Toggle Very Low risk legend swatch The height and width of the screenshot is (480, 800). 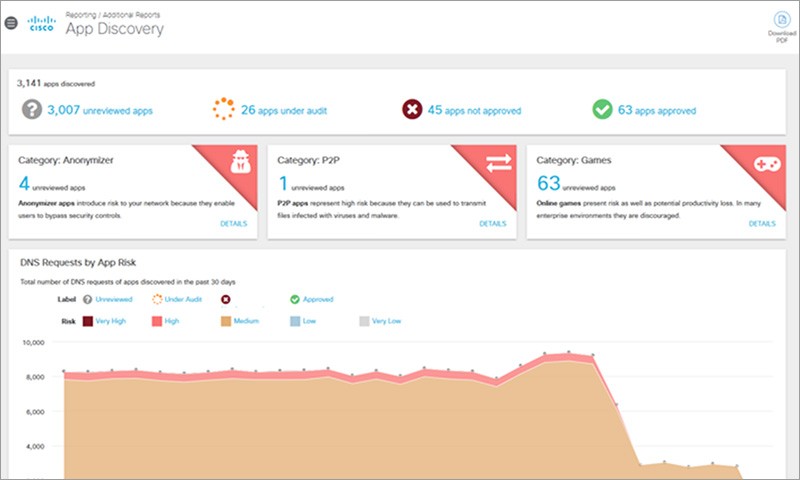(364, 321)
